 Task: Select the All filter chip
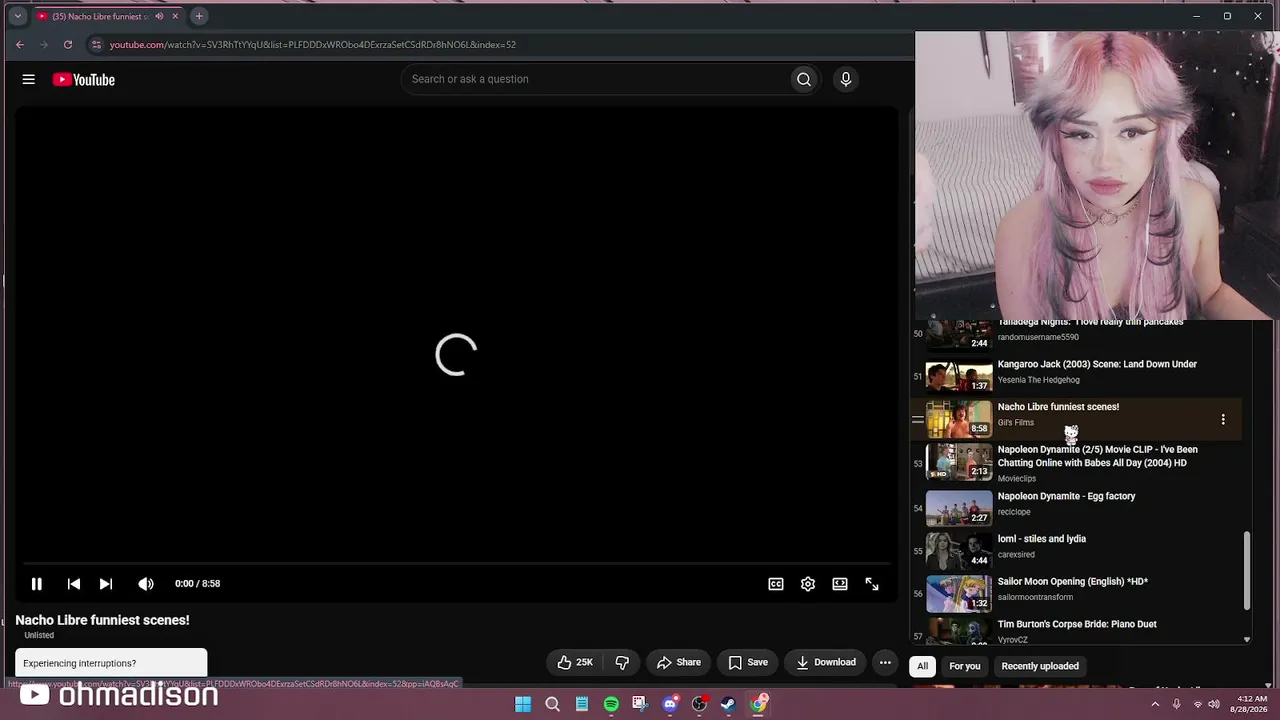[x=923, y=666]
